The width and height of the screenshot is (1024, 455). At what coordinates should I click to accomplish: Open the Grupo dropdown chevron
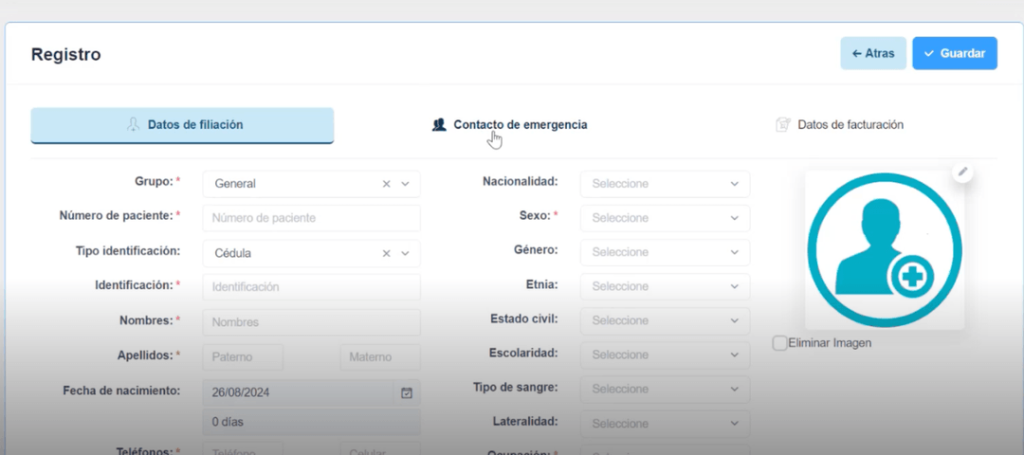[x=405, y=184]
